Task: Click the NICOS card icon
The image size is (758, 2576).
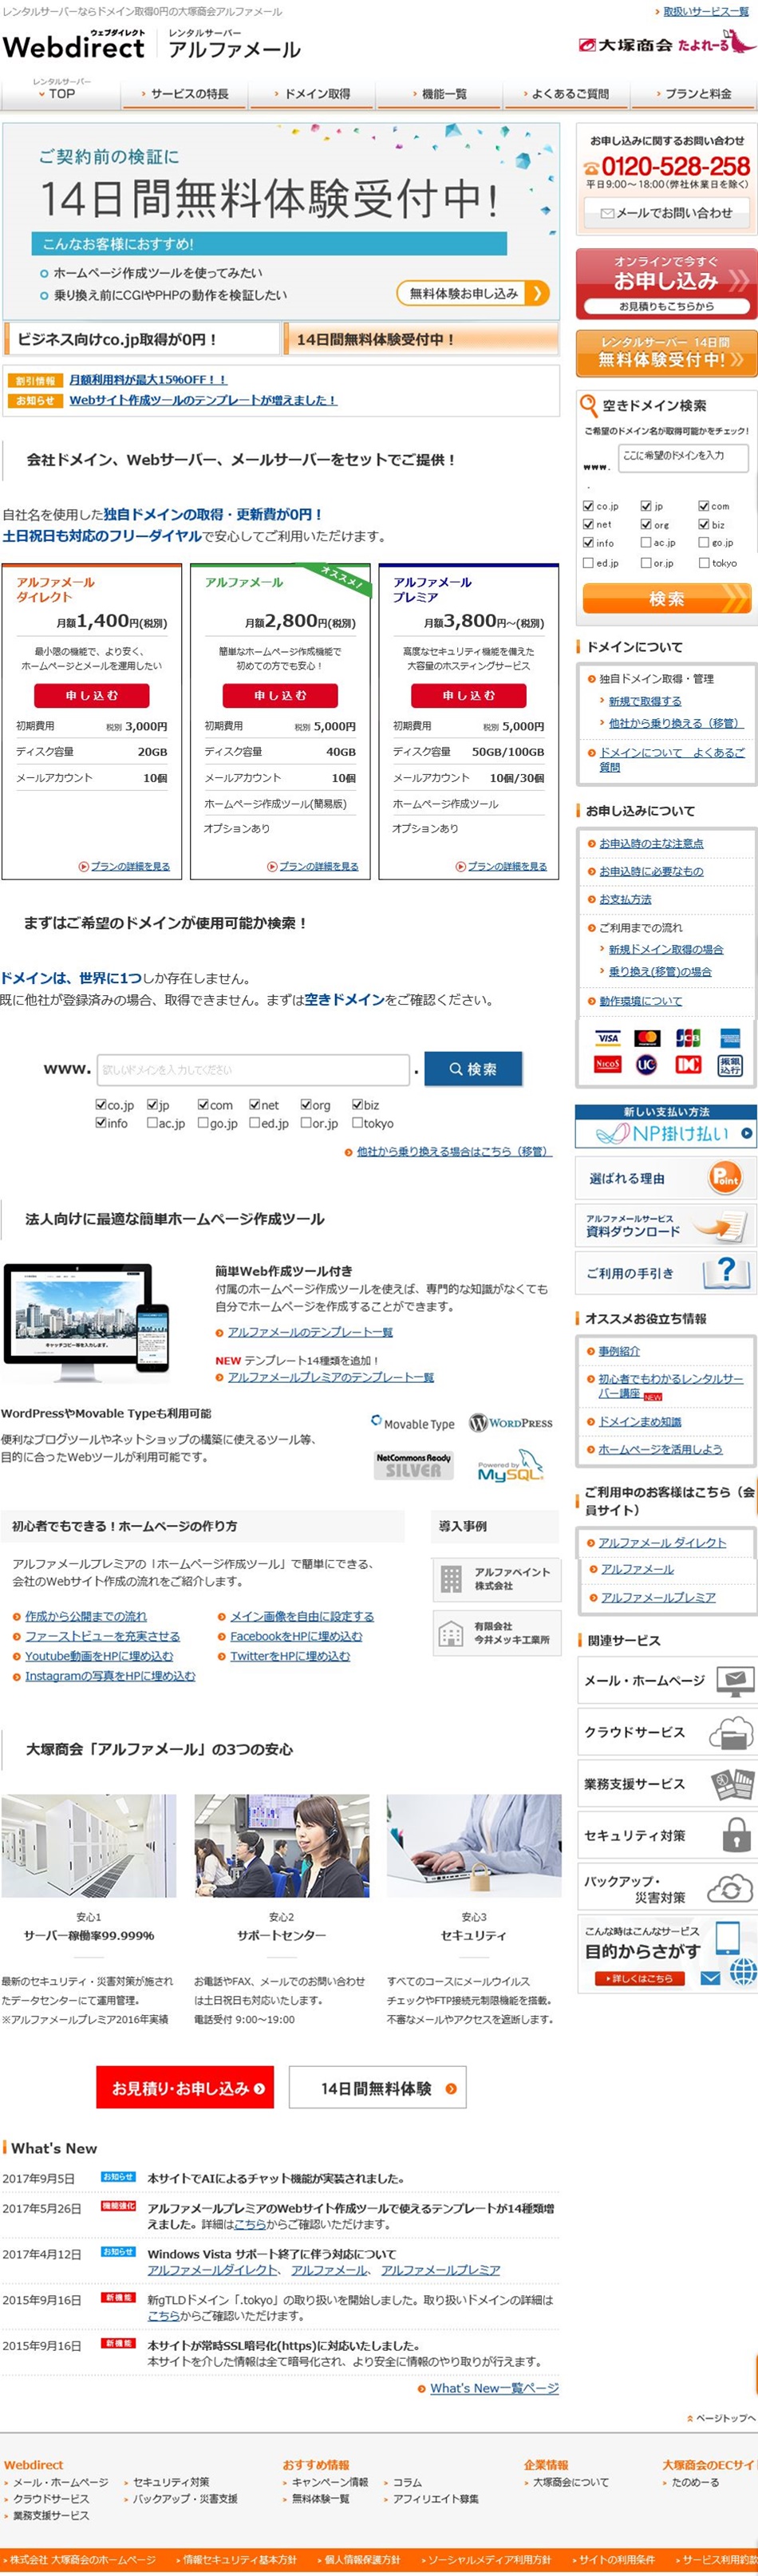Action: (x=607, y=1064)
